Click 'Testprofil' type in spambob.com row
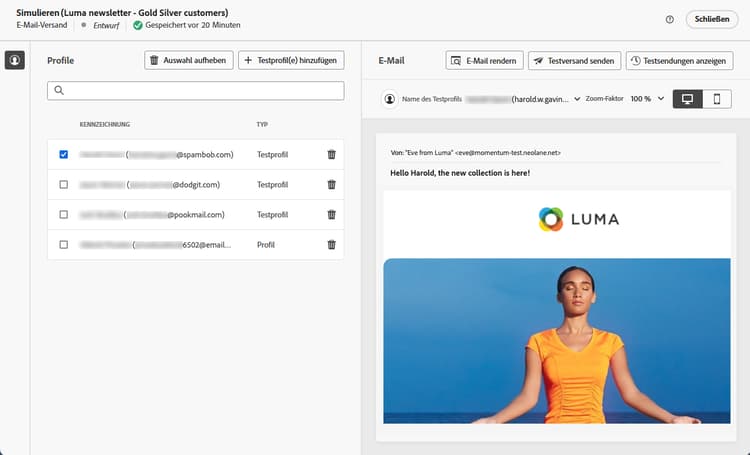 coord(273,155)
